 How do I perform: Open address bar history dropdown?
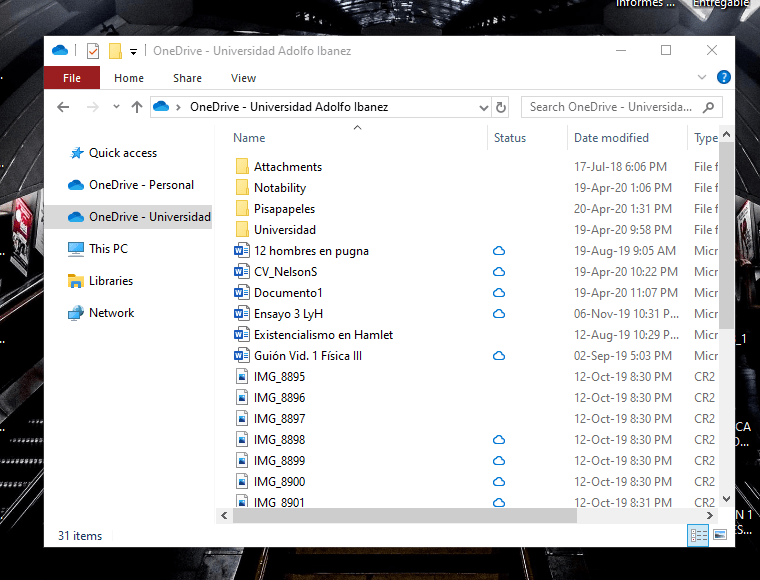pyautogui.click(x=483, y=107)
